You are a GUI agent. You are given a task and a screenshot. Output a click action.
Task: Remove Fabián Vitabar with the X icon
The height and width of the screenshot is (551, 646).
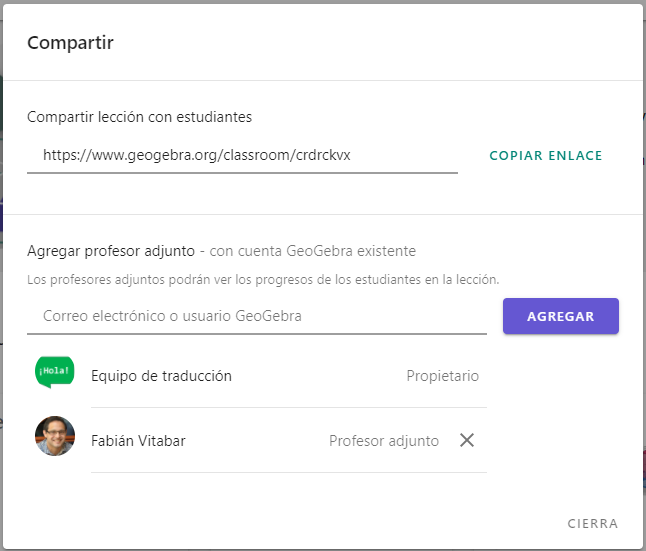point(467,440)
